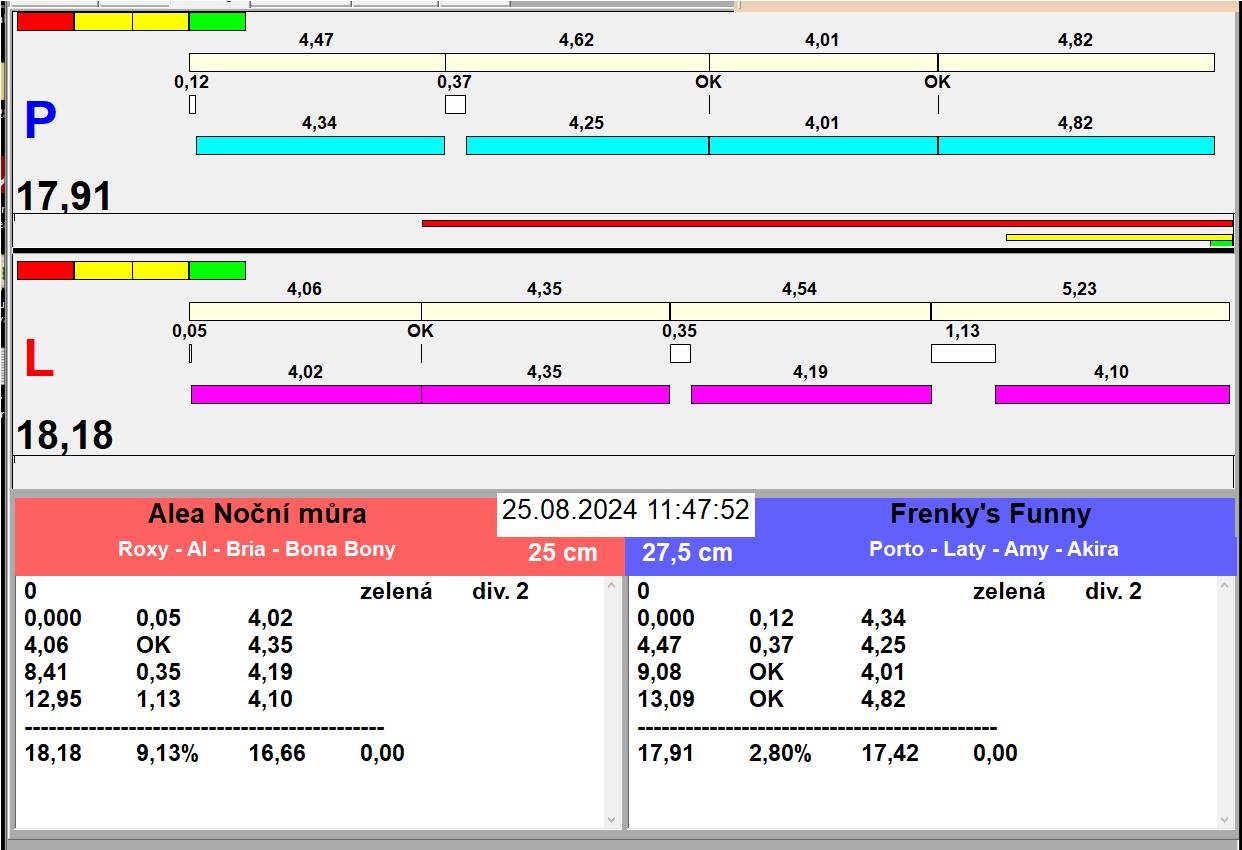Click the 12,95 value in the left results

[53, 699]
